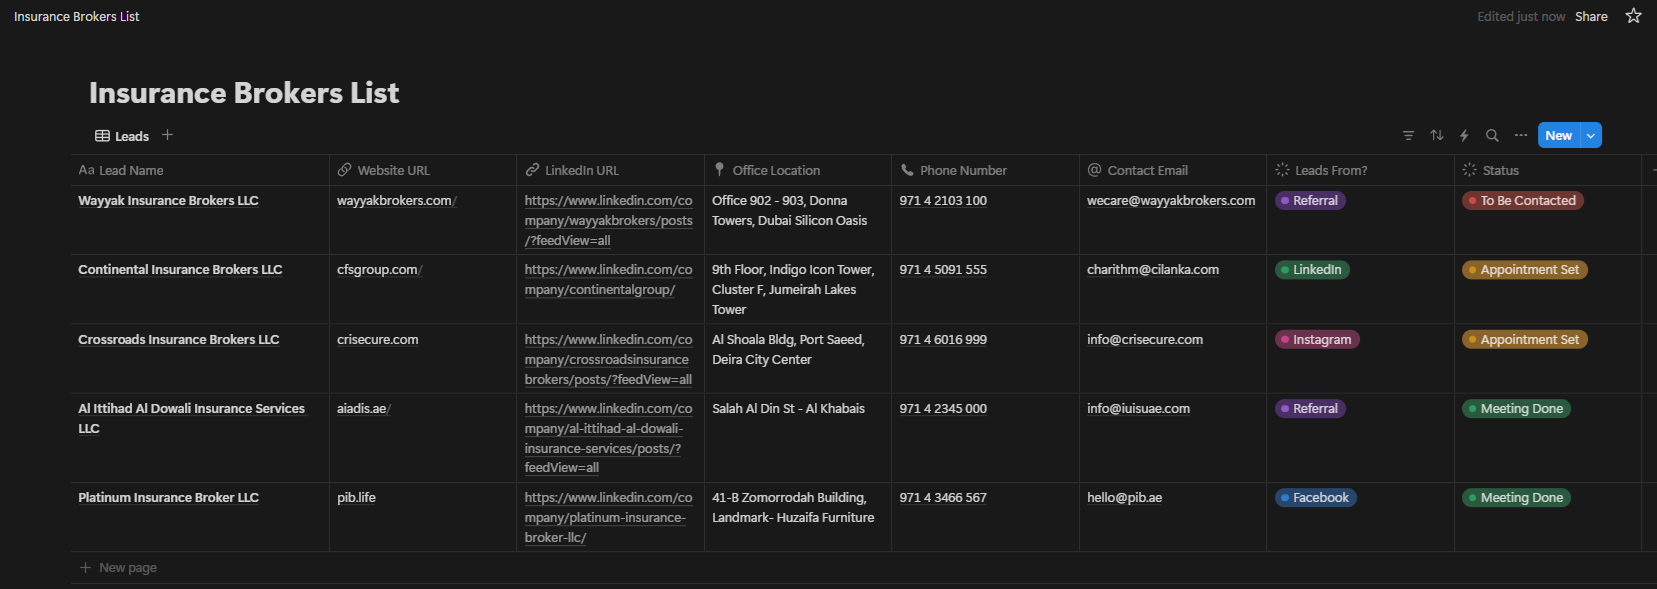Viewport: 1657px width, 589px height.
Task: Open the filter icon in toolbar
Action: point(1408,135)
